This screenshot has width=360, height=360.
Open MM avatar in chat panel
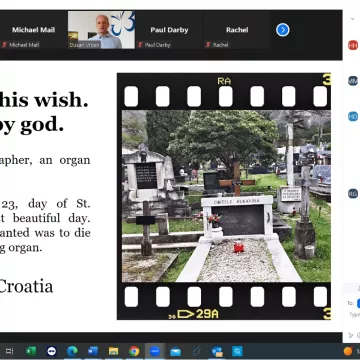353,81
